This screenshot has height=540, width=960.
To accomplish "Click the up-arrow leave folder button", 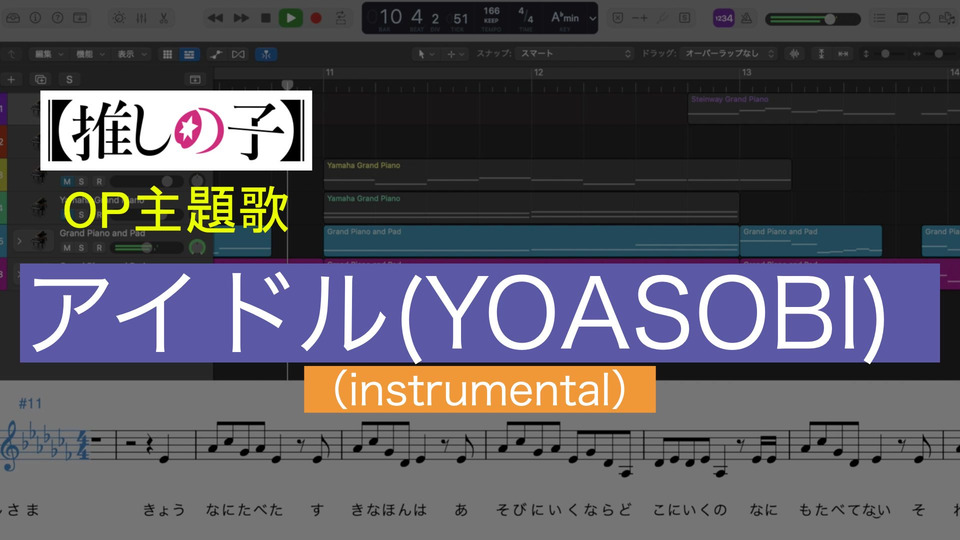I will pos(12,54).
